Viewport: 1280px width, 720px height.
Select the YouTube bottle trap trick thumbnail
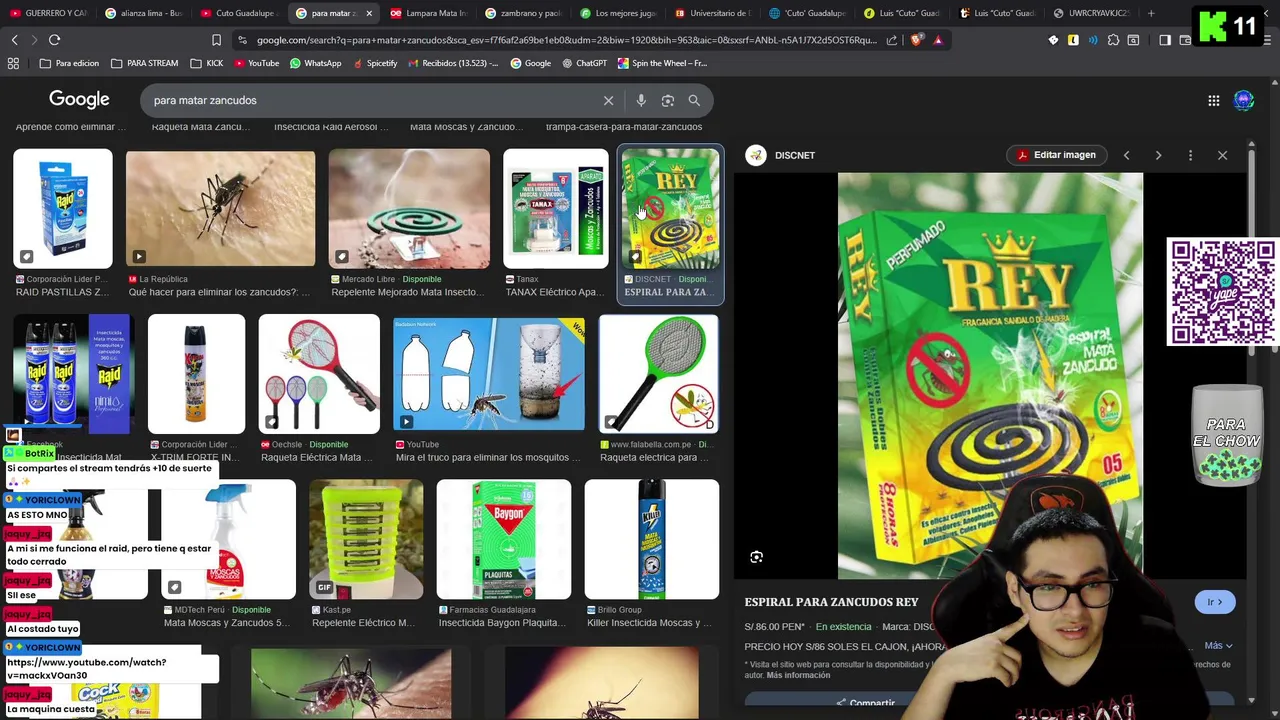click(489, 374)
